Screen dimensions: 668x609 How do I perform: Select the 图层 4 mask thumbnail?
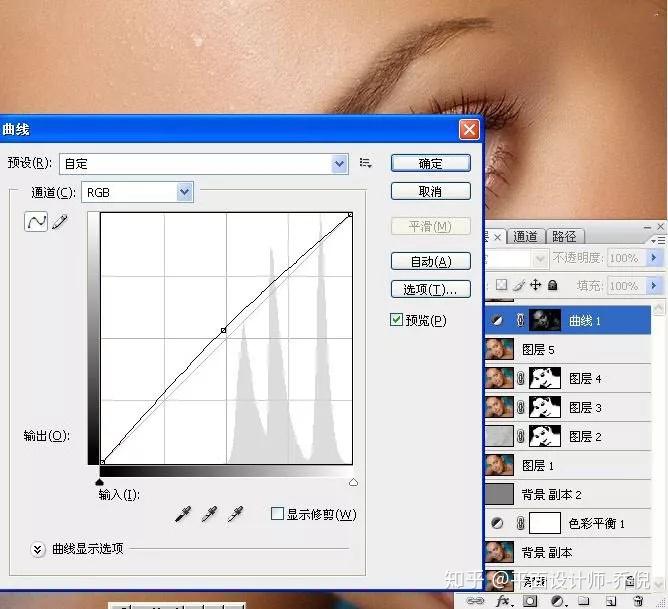coord(544,378)
